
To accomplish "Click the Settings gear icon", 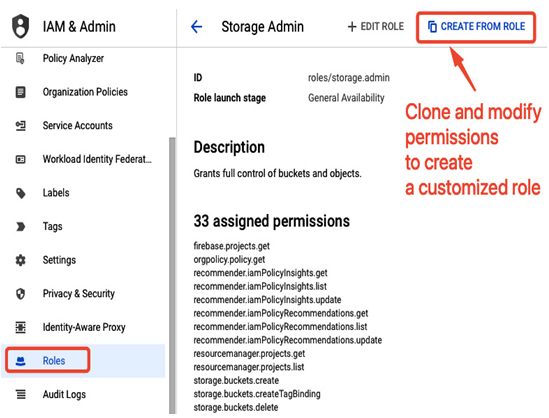I will click(20, 260).
